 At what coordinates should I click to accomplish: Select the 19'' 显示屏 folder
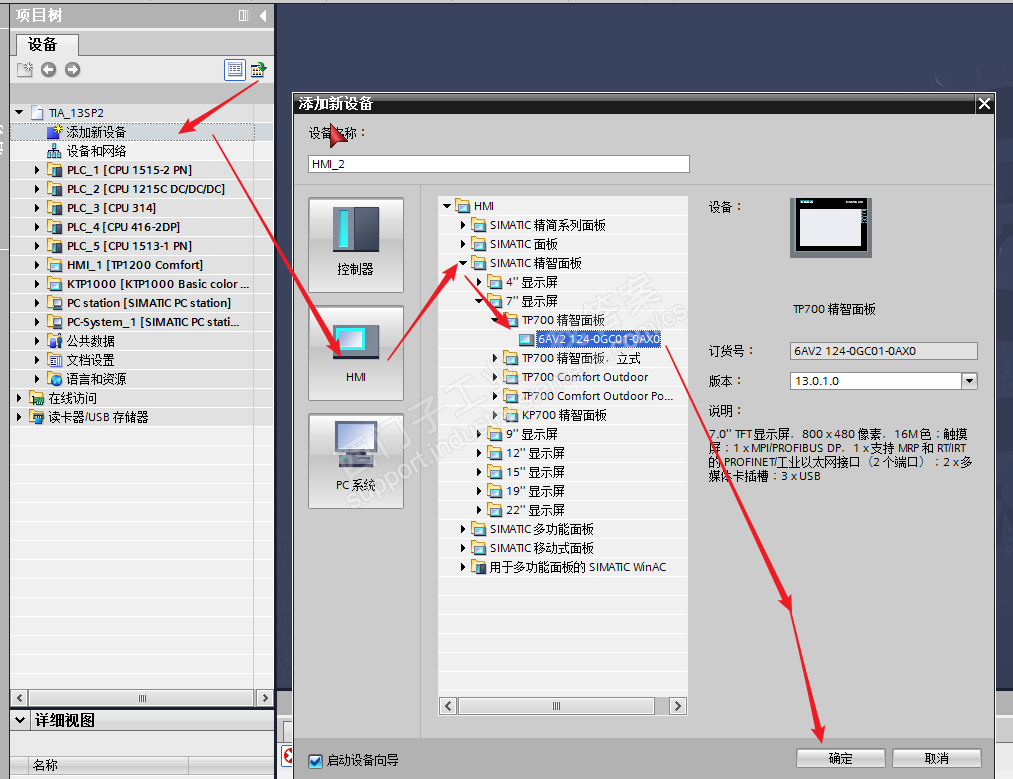point(535,491)
